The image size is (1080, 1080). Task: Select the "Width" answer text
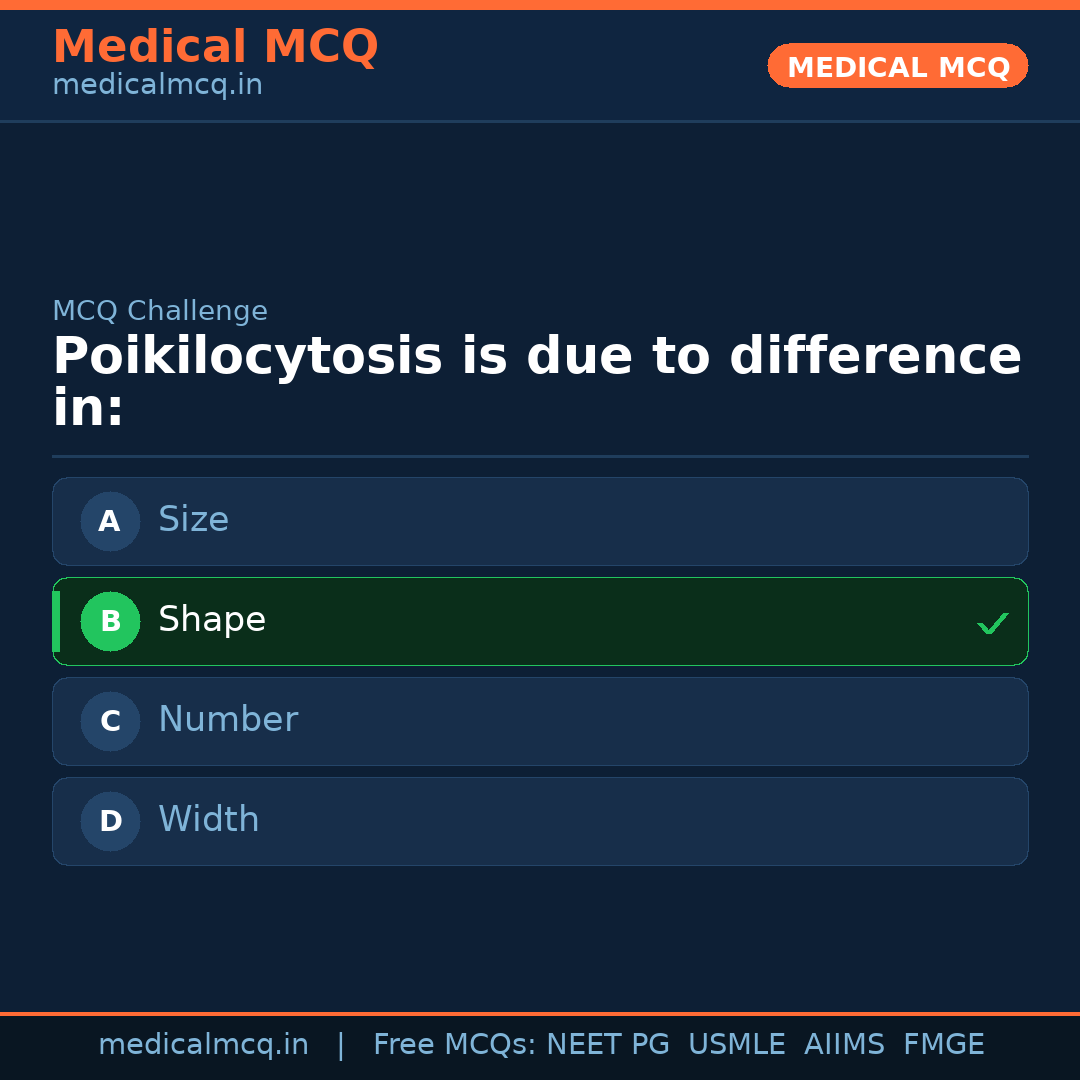(208, 820)
